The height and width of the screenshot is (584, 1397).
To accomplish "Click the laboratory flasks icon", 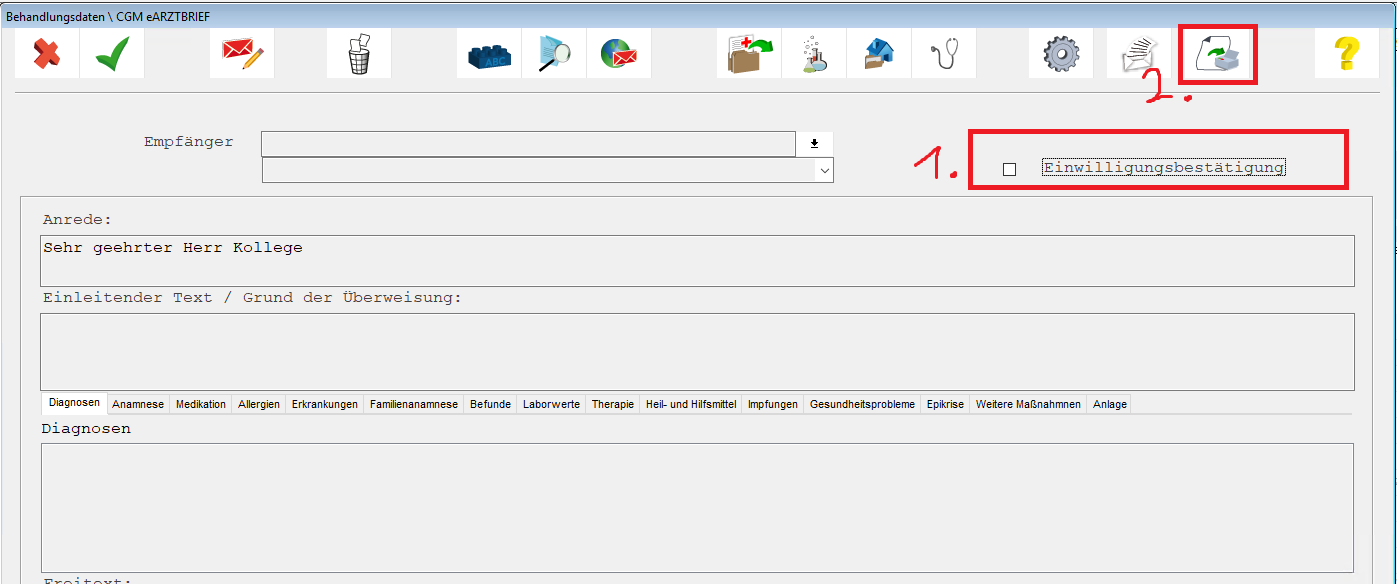I will coord(814,53).
